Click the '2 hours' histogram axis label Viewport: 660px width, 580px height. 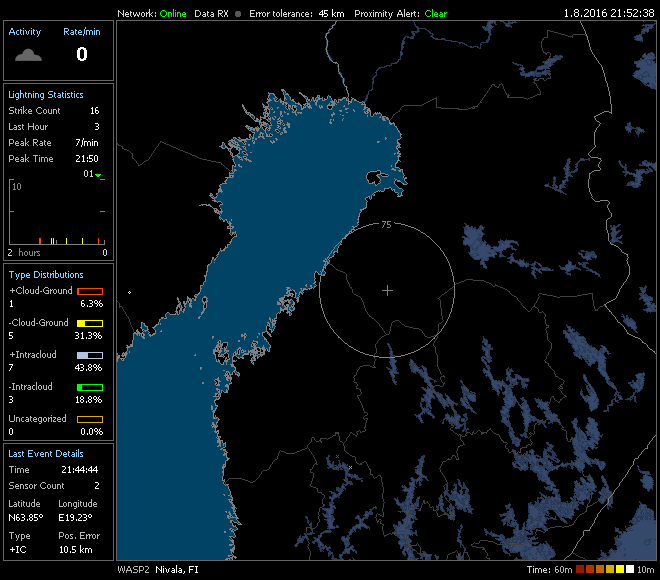pyautogui.click(x=24, y=253)
